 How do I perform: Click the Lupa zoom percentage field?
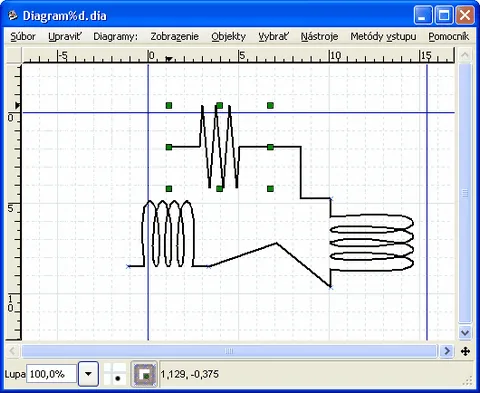pos(52,374)
